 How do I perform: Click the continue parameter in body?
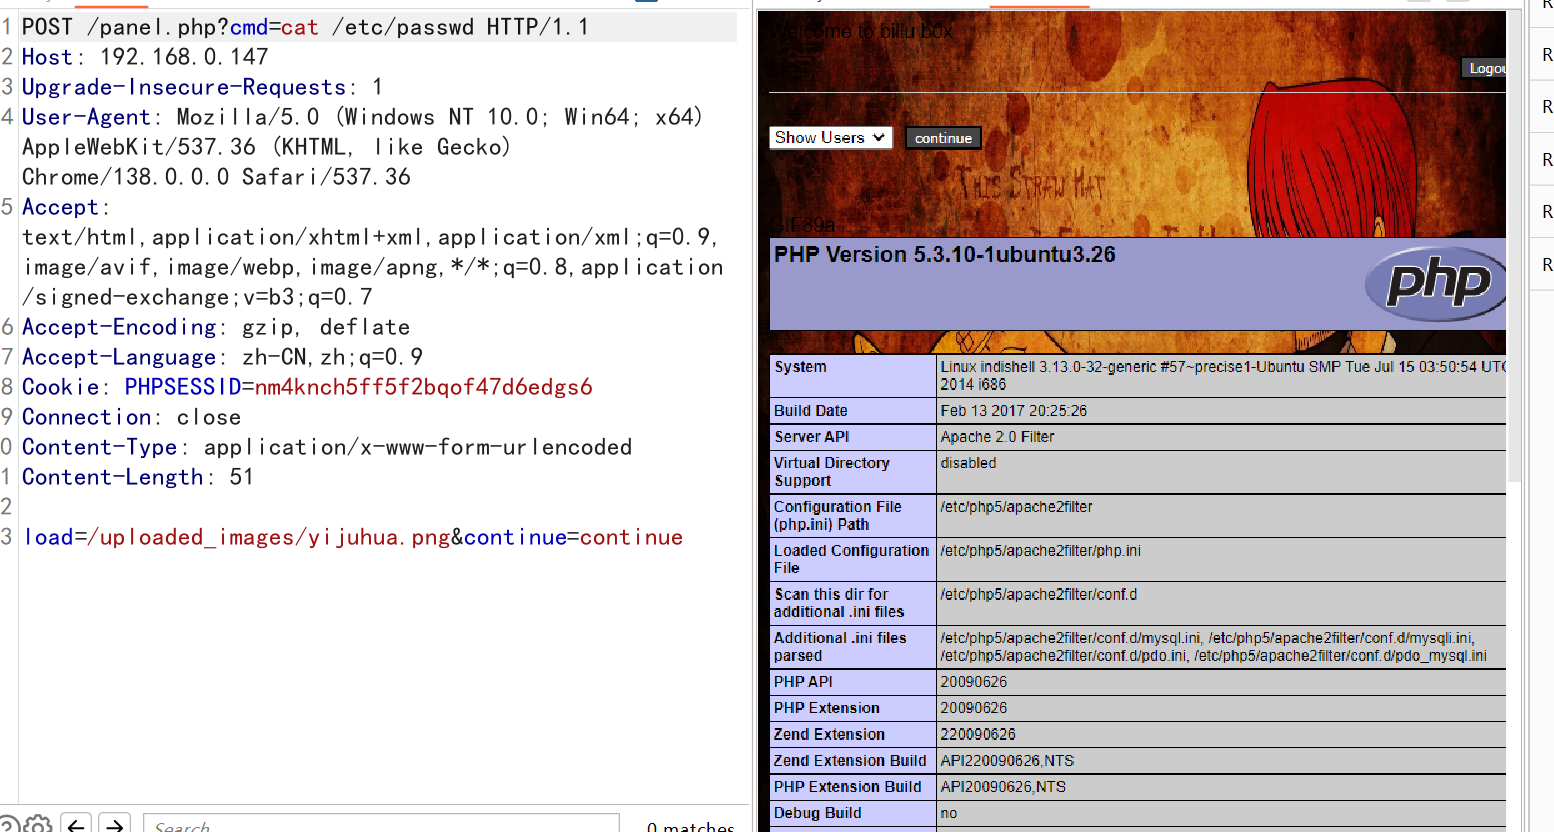point(515,537)
